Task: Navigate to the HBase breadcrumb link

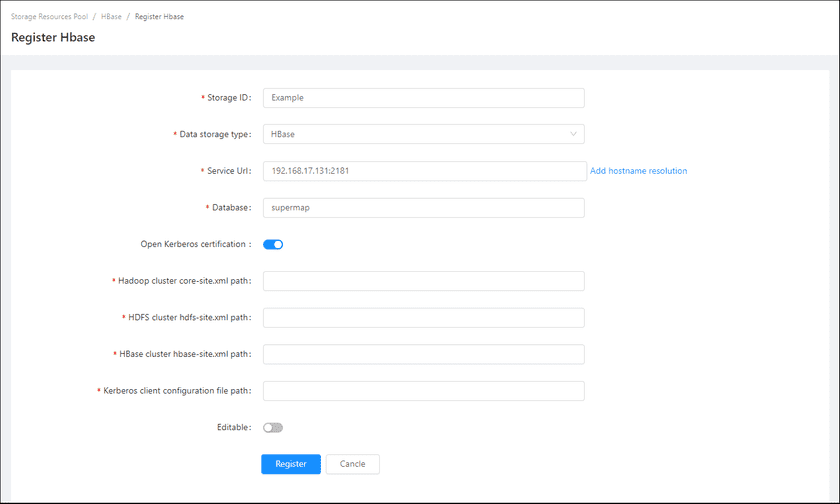Action: (111, 17)
